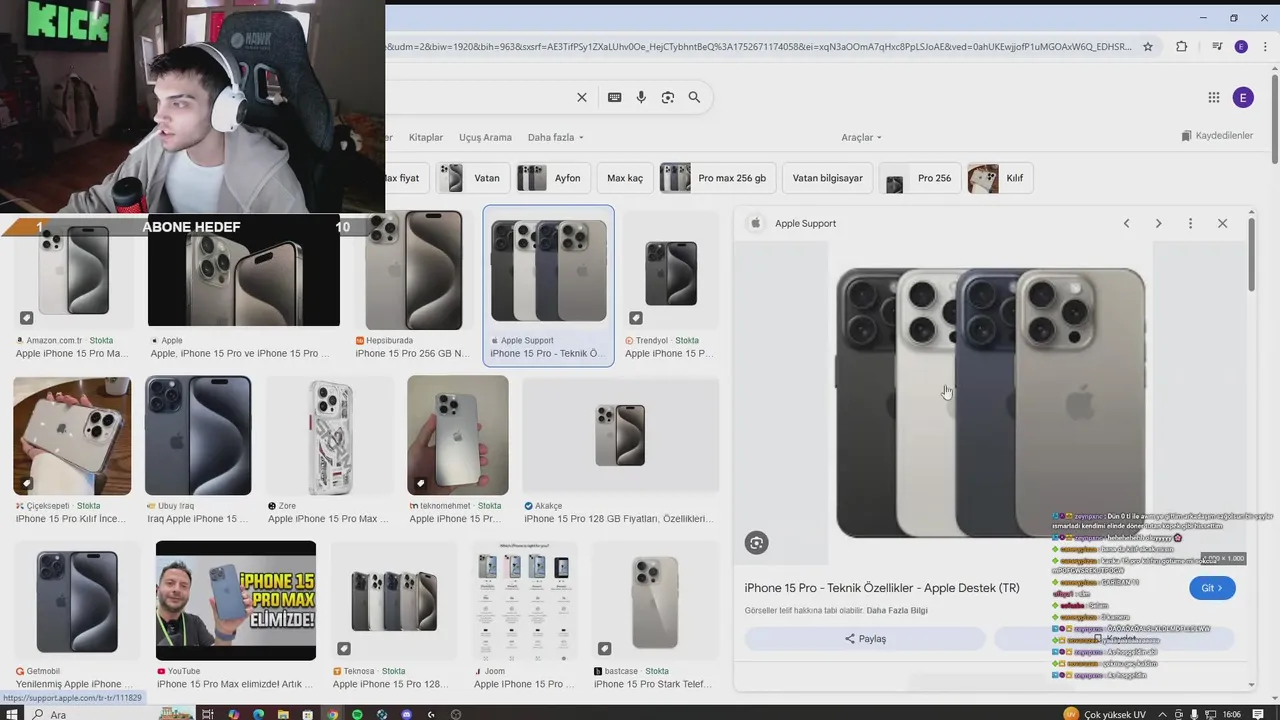
Task: Open Daha Fazla Bilgi link
Action: pos(897,610)
